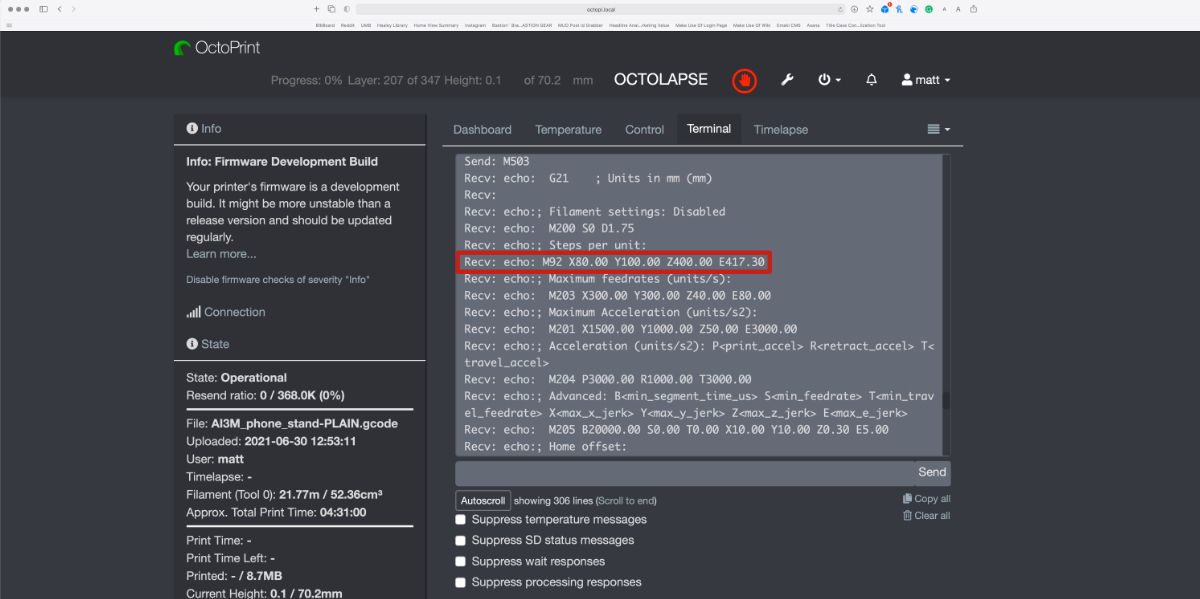The width and height of the screenshot is (1200, 599).
Task: Click the bookmark star icon in browser
Action: point(870,9)
